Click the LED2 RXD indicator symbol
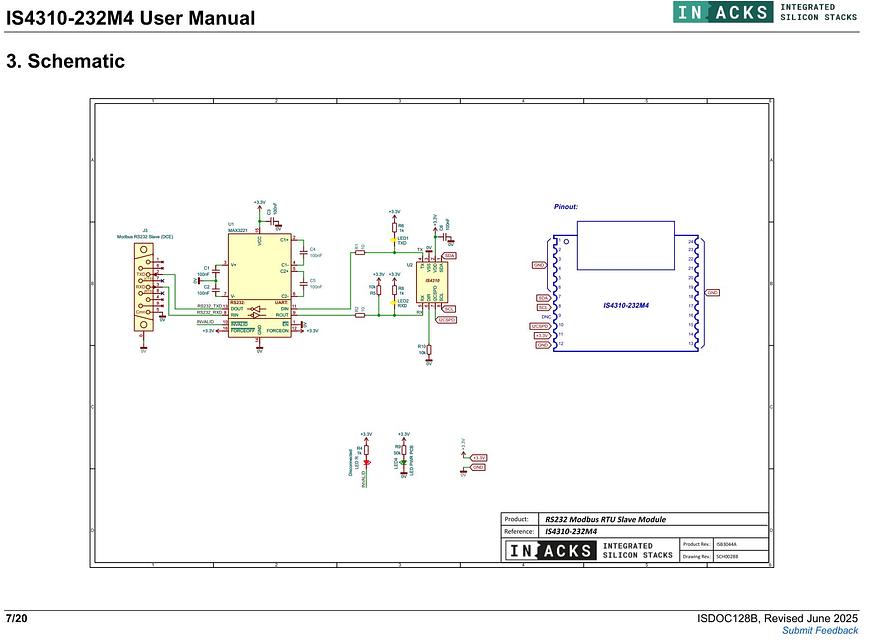869x640 pixels. (394, 303)
